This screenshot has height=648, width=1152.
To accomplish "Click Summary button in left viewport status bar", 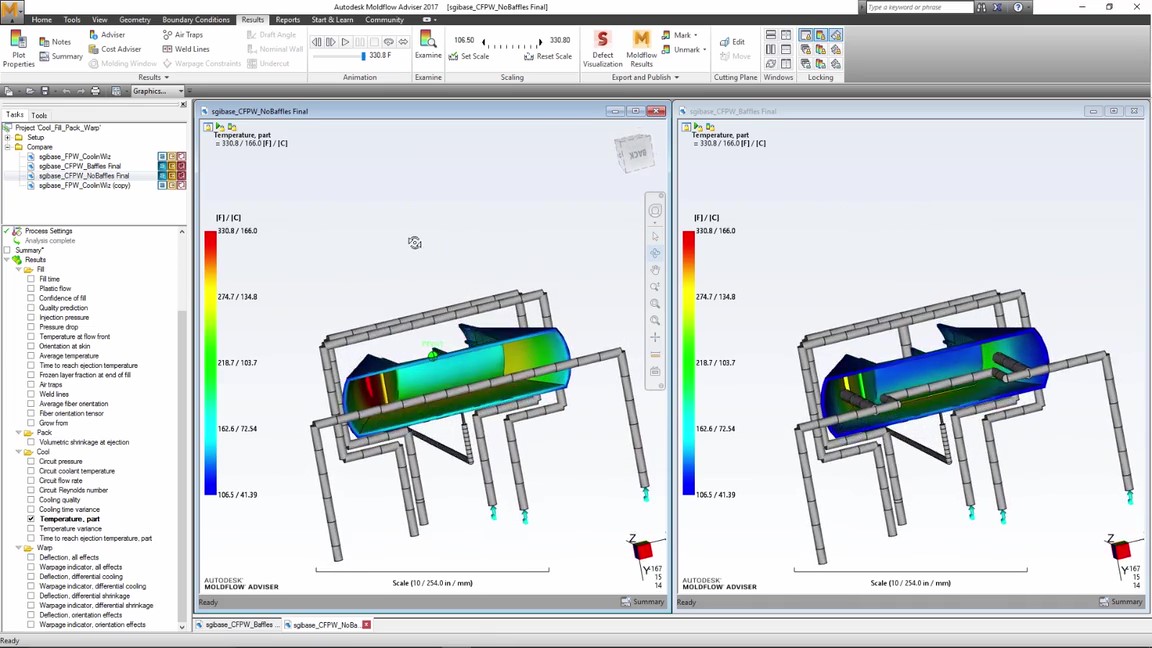I will pos(643,602).
